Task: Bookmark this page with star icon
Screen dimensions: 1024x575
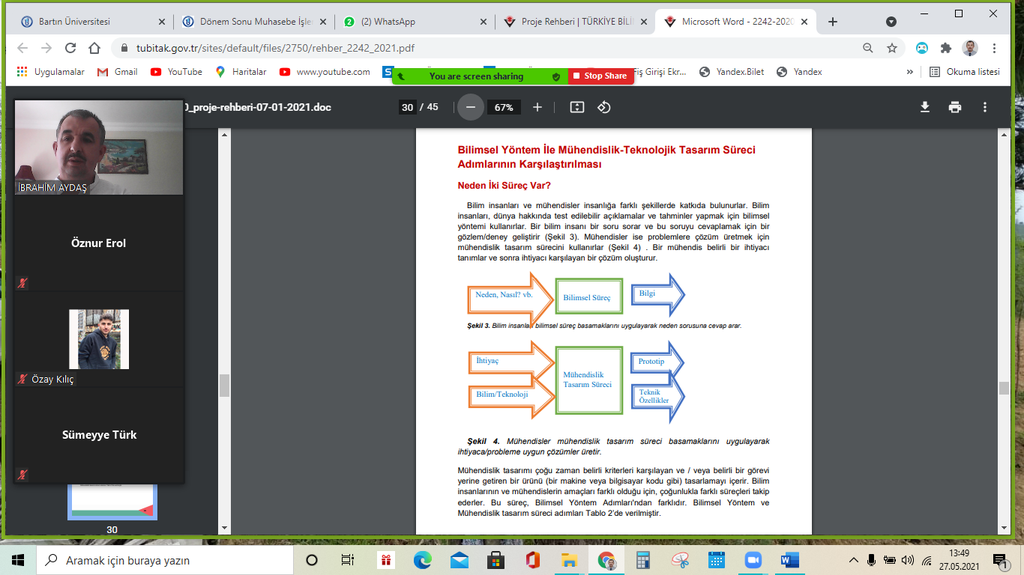Action: pos(892,48)
